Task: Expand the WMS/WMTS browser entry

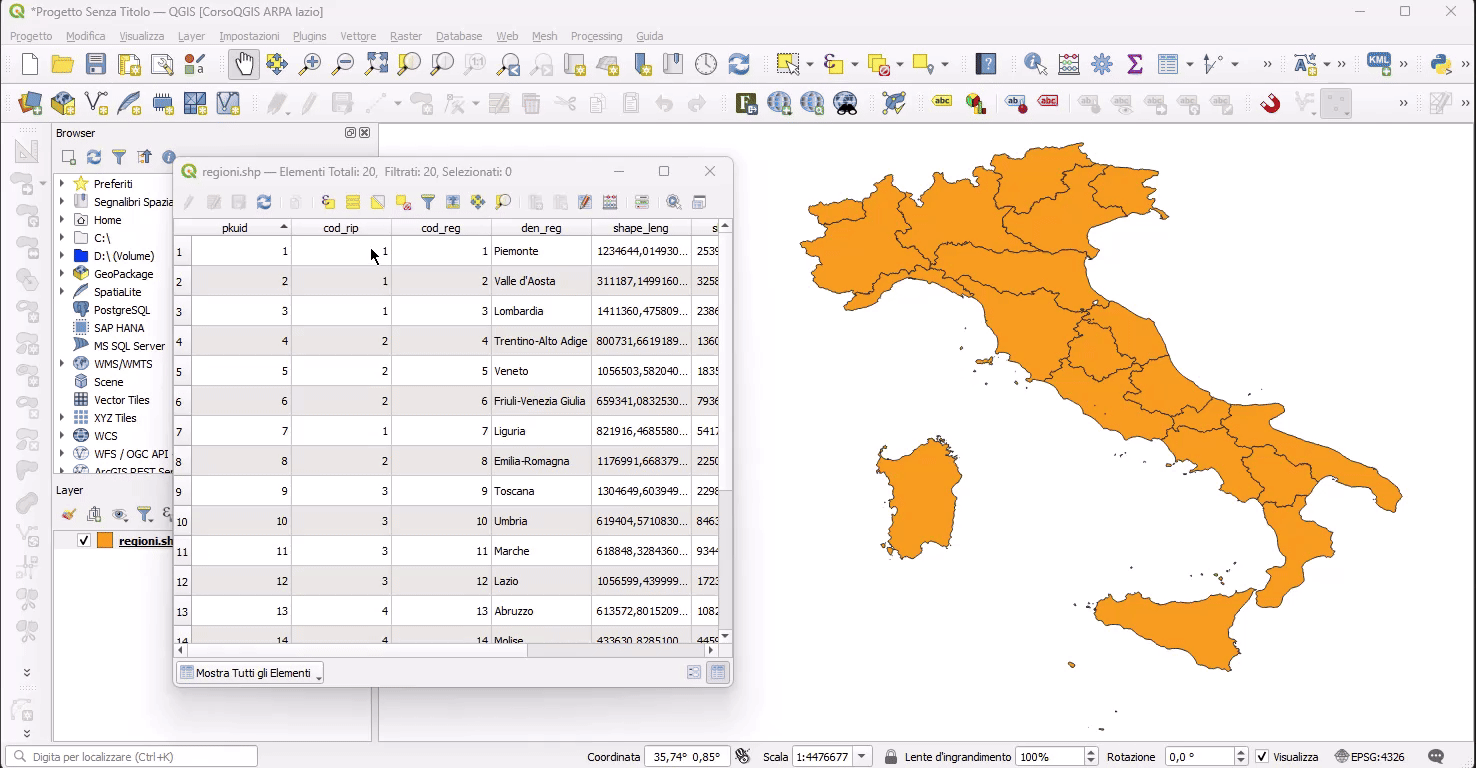Action: pyautogui.click(x=62, y=364)
